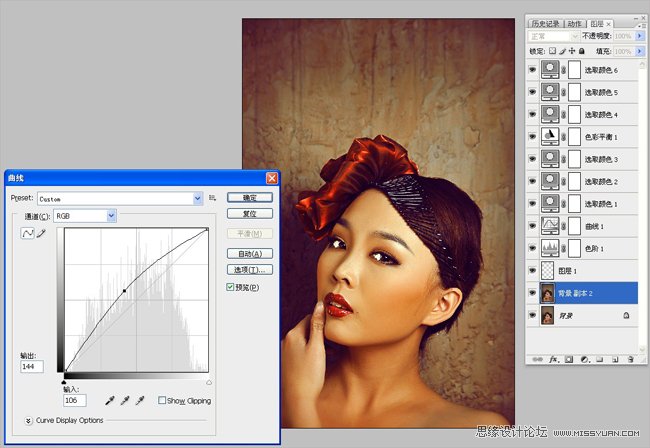
Task: Select levels icon of 色阶 1 layer
Action: 550,248
